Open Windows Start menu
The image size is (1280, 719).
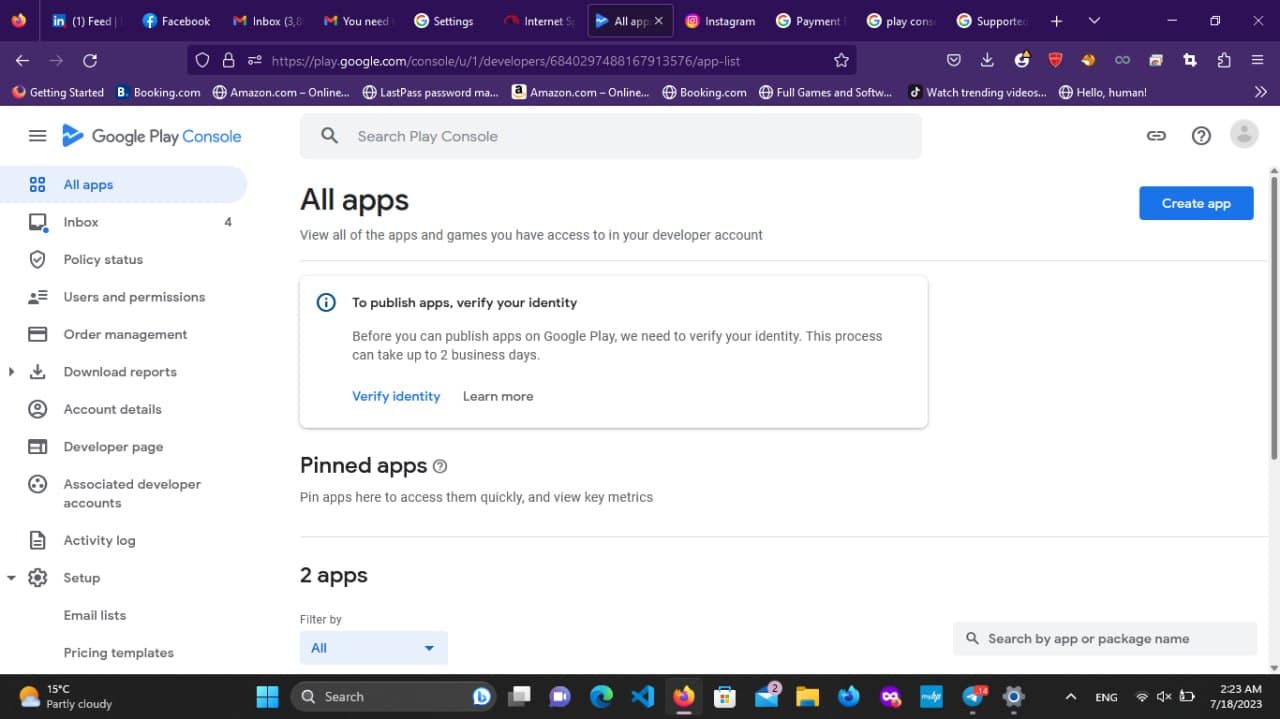coord(267,696)
